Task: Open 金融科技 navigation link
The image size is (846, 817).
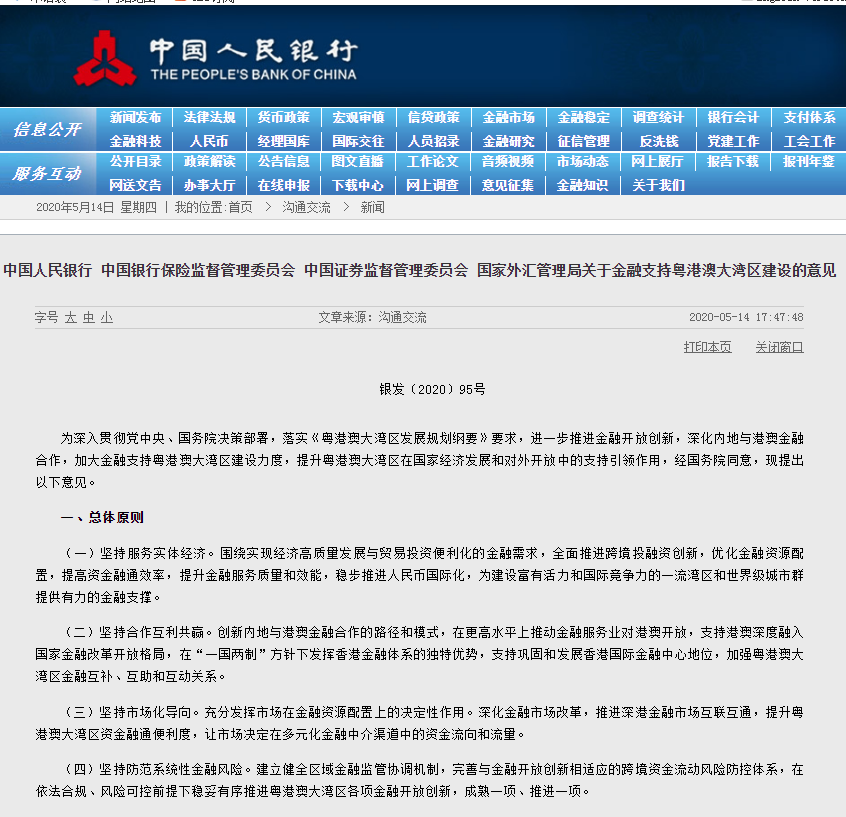Action: coord(135,141)
